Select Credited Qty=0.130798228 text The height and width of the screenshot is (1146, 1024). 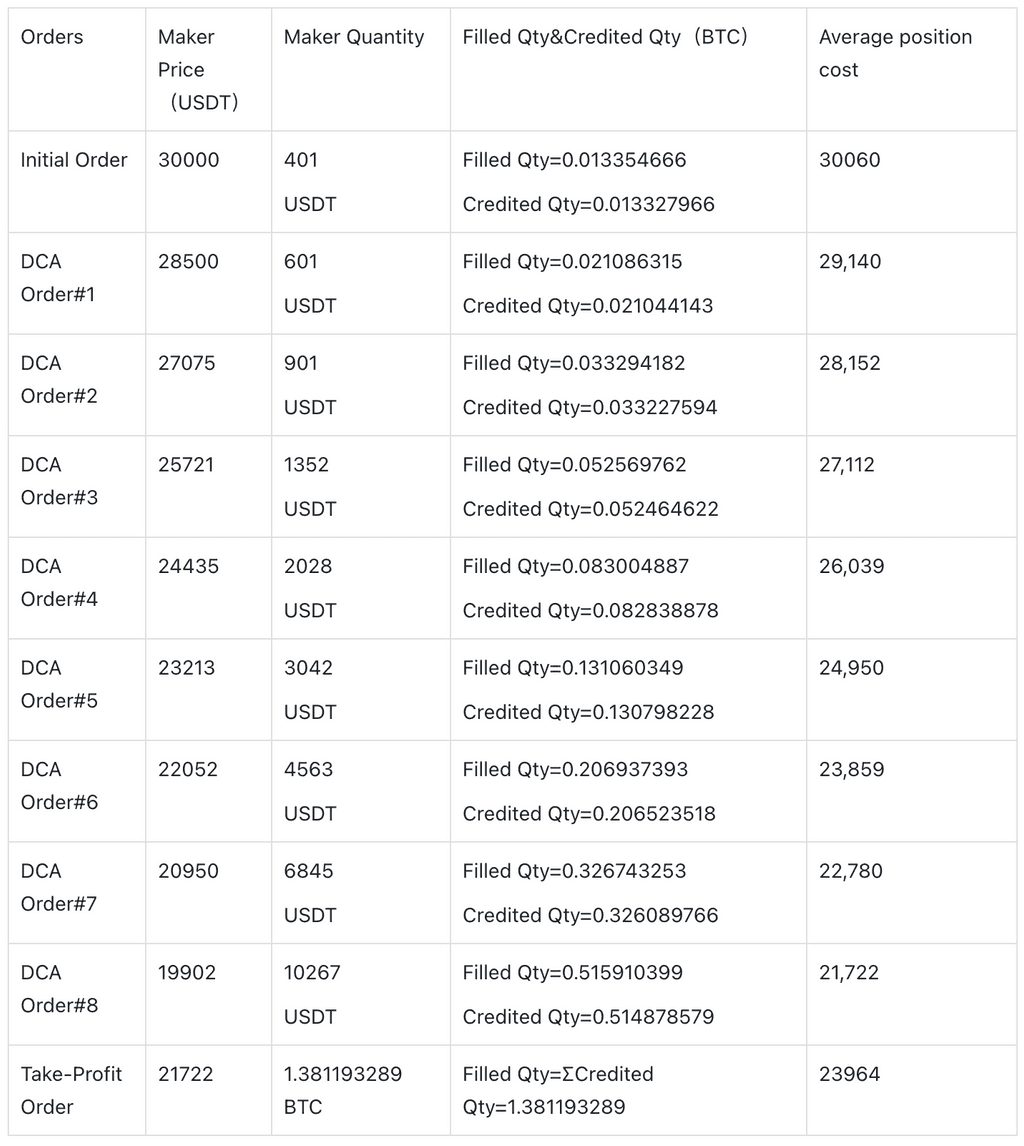[590, 712]
